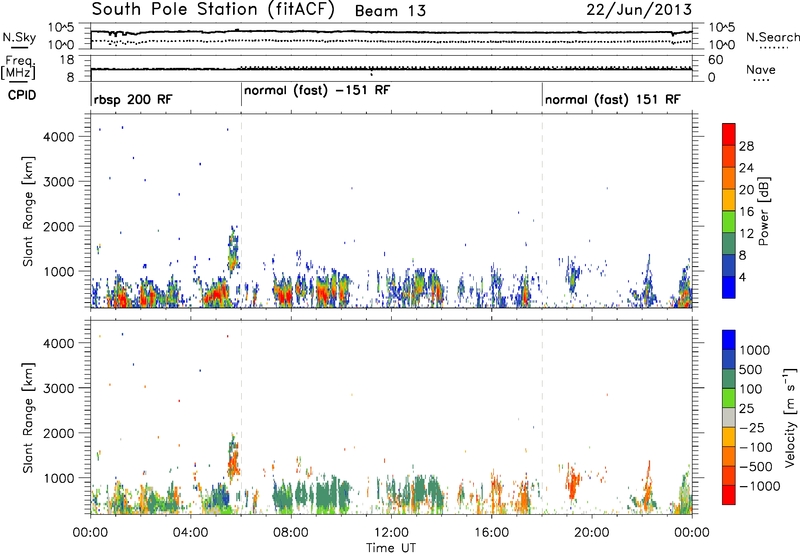Click the "rbsp 200 RF" CPID label

pyautogui.click(x=133, y=99)
